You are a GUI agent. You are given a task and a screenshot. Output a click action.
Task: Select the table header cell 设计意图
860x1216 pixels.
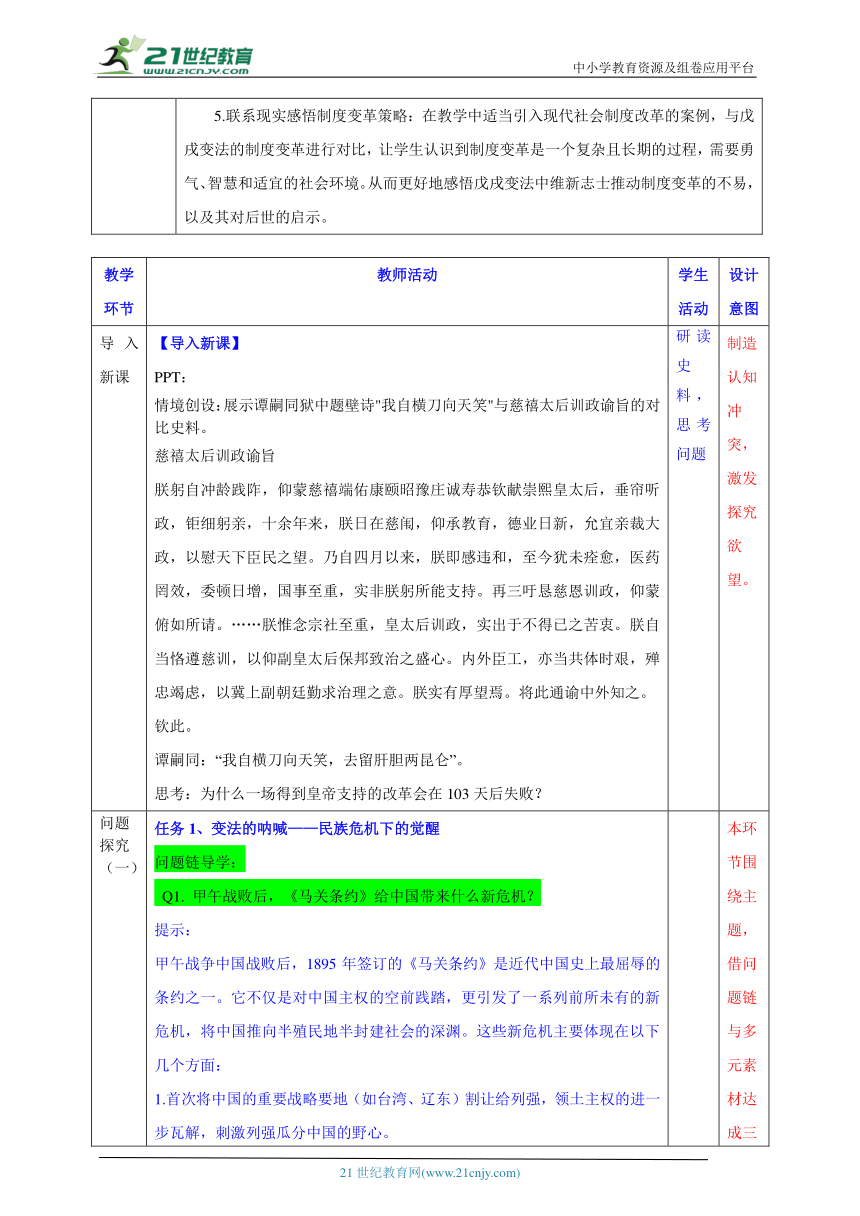743,292
